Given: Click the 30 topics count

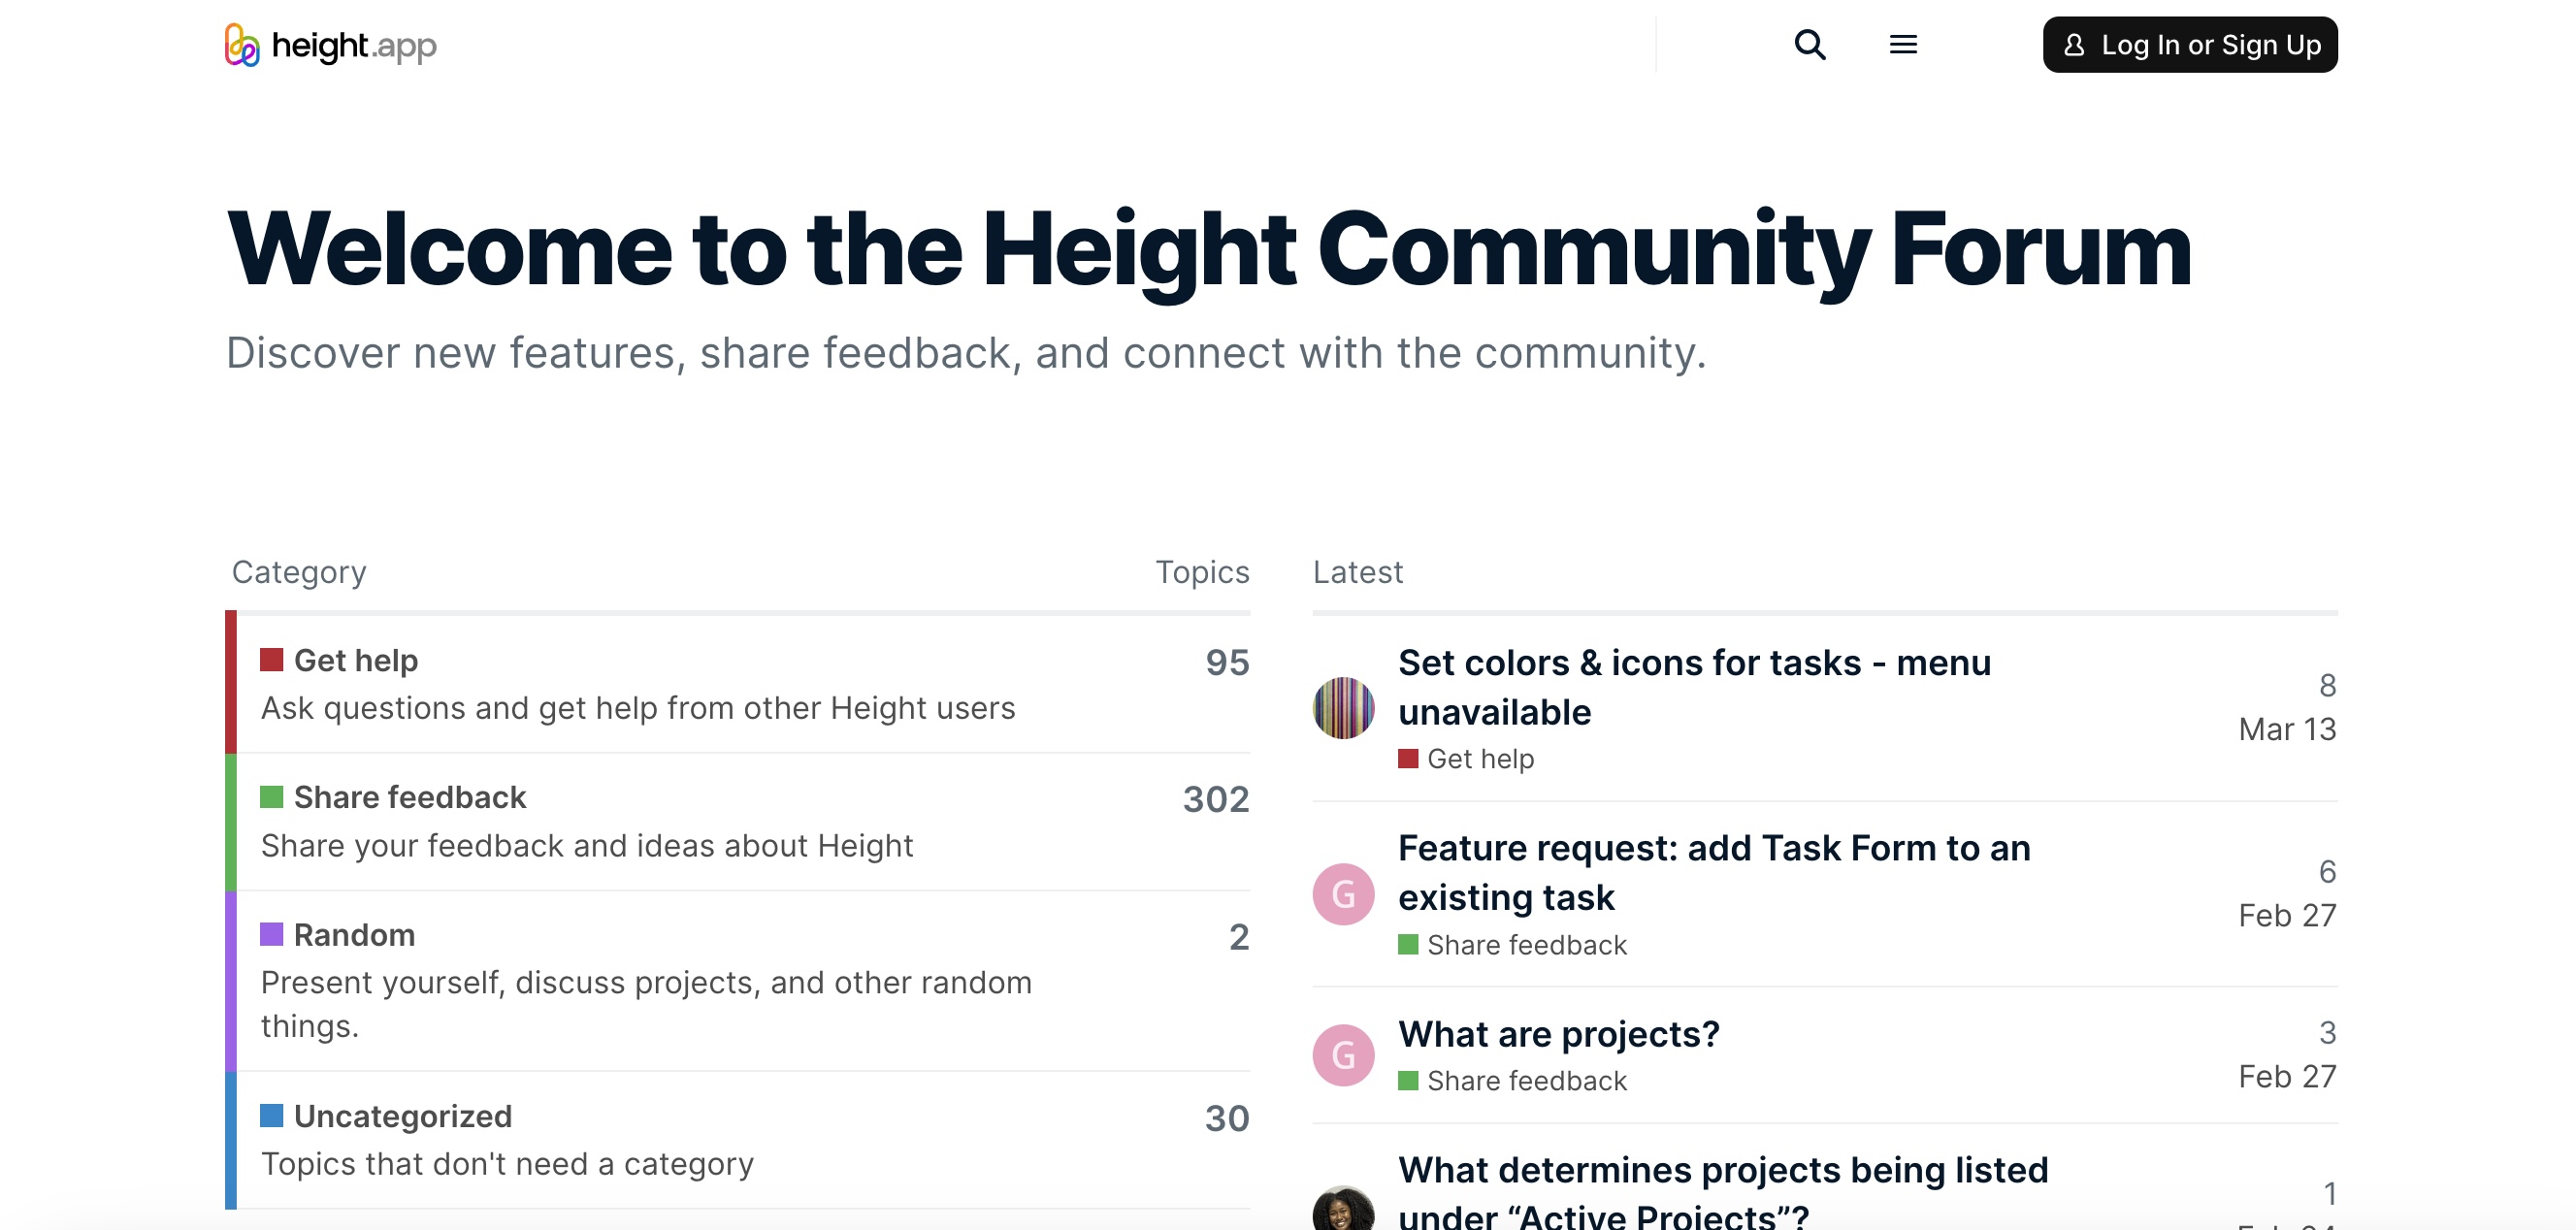Looking at the screenshot, I should click(1227, 1118).
